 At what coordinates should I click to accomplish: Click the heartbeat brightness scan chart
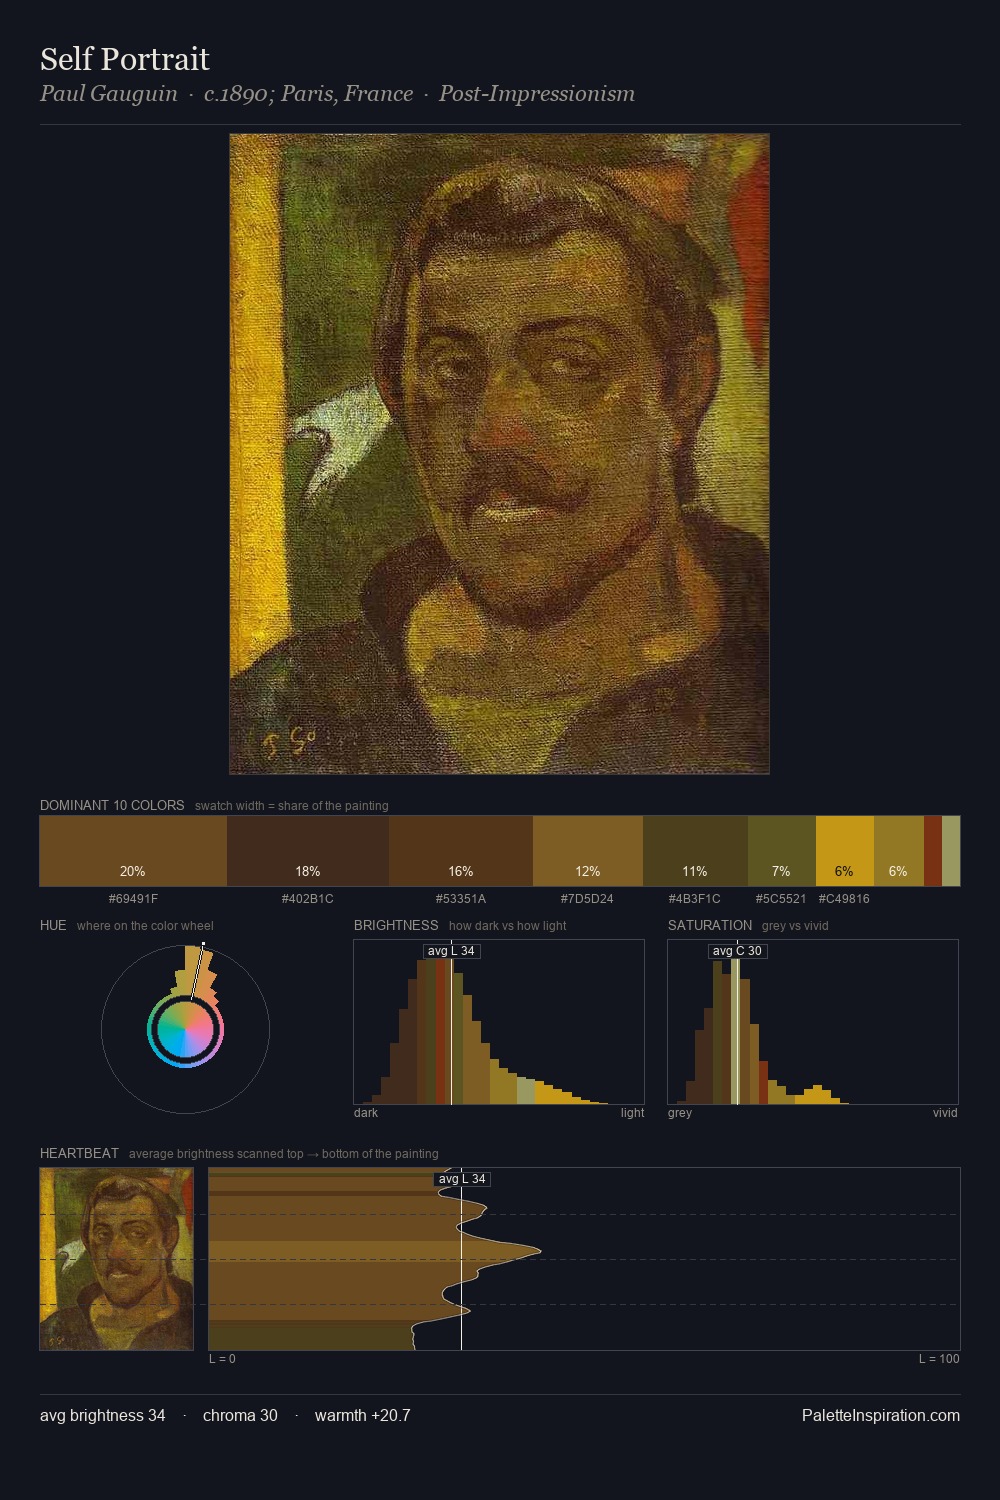point(584,1259)
